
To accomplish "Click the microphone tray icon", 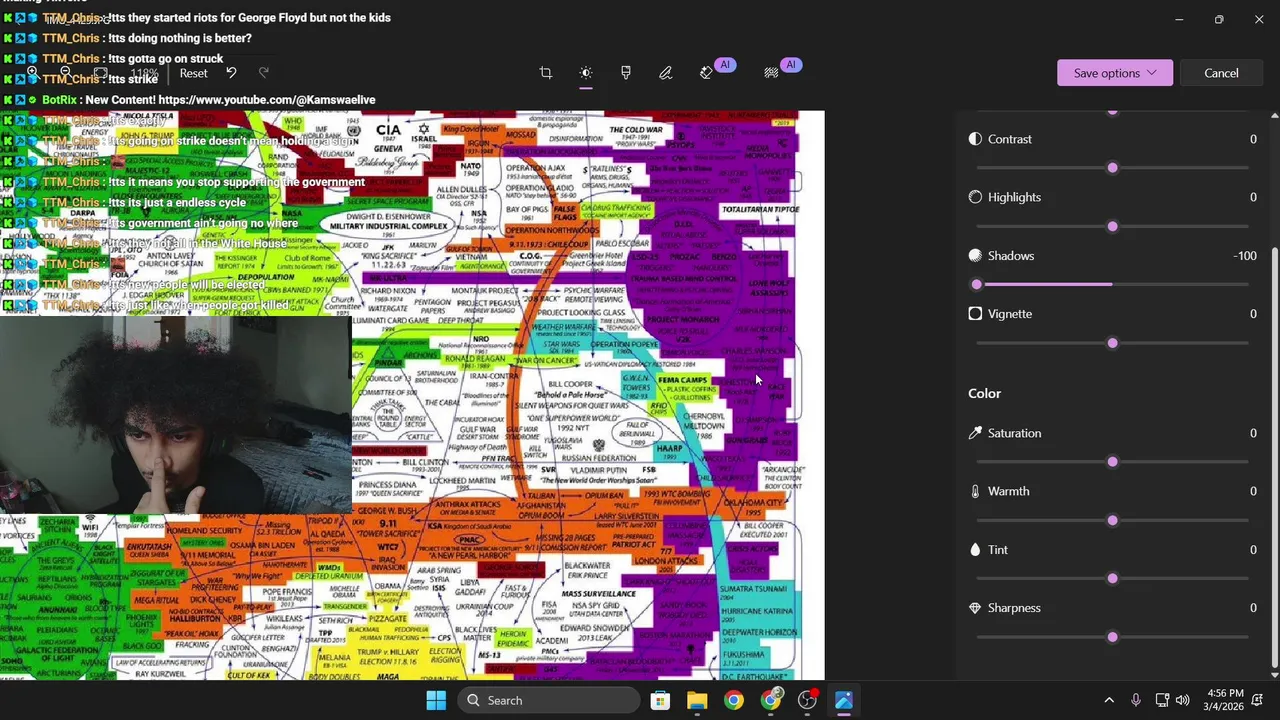I will [x=1135, y=700].
